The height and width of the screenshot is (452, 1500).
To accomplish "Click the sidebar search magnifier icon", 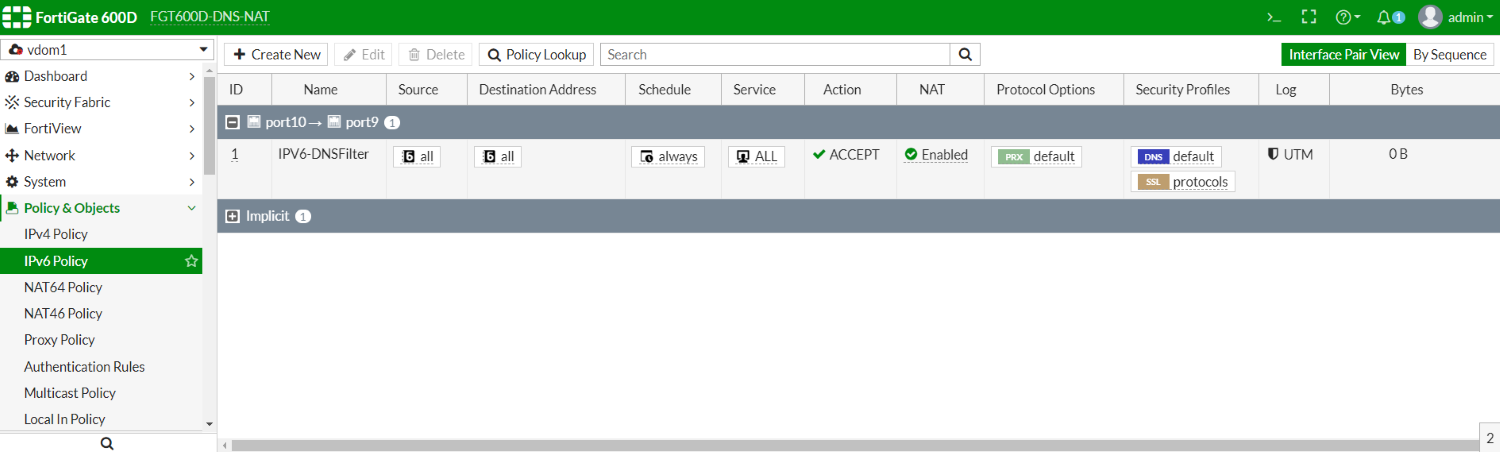I will click(108, 443).
